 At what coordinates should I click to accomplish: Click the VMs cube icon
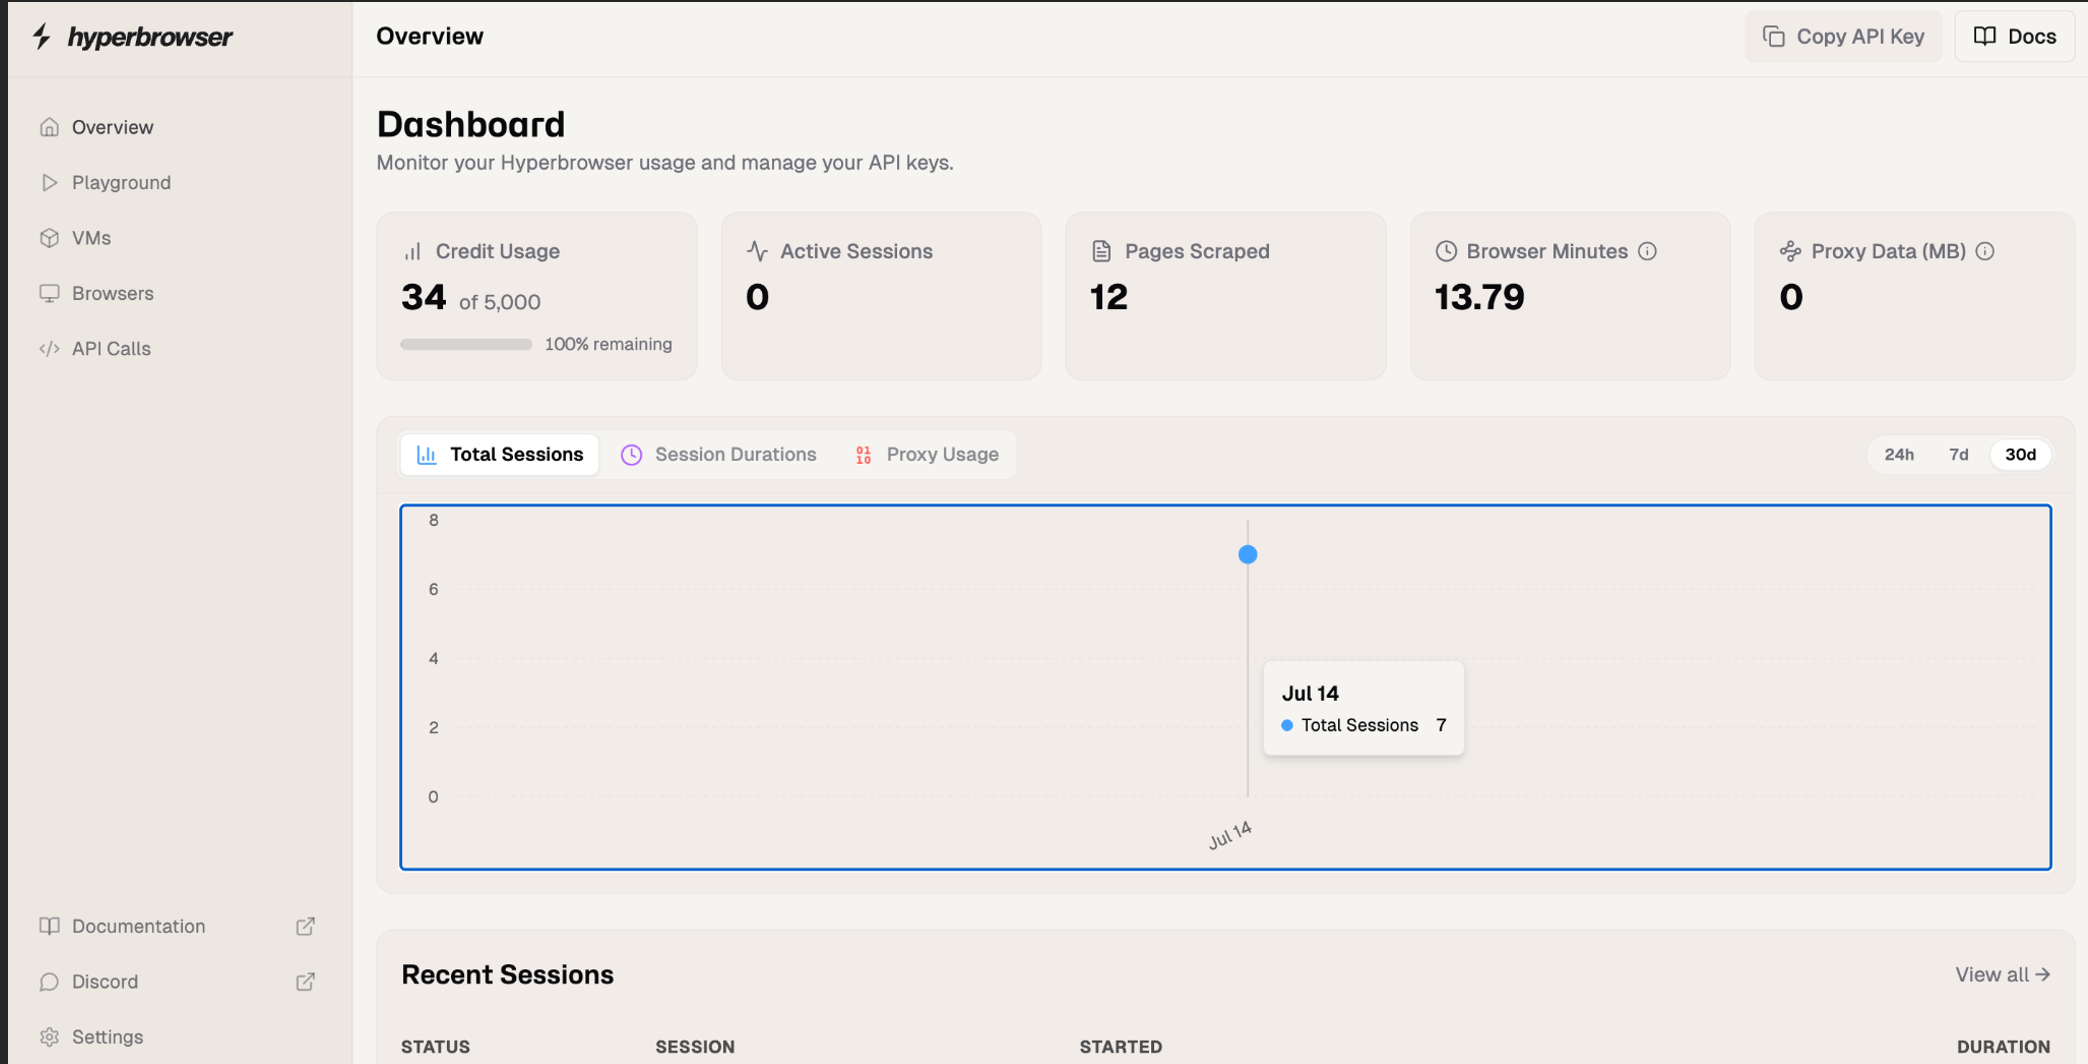tap(49, 238)
